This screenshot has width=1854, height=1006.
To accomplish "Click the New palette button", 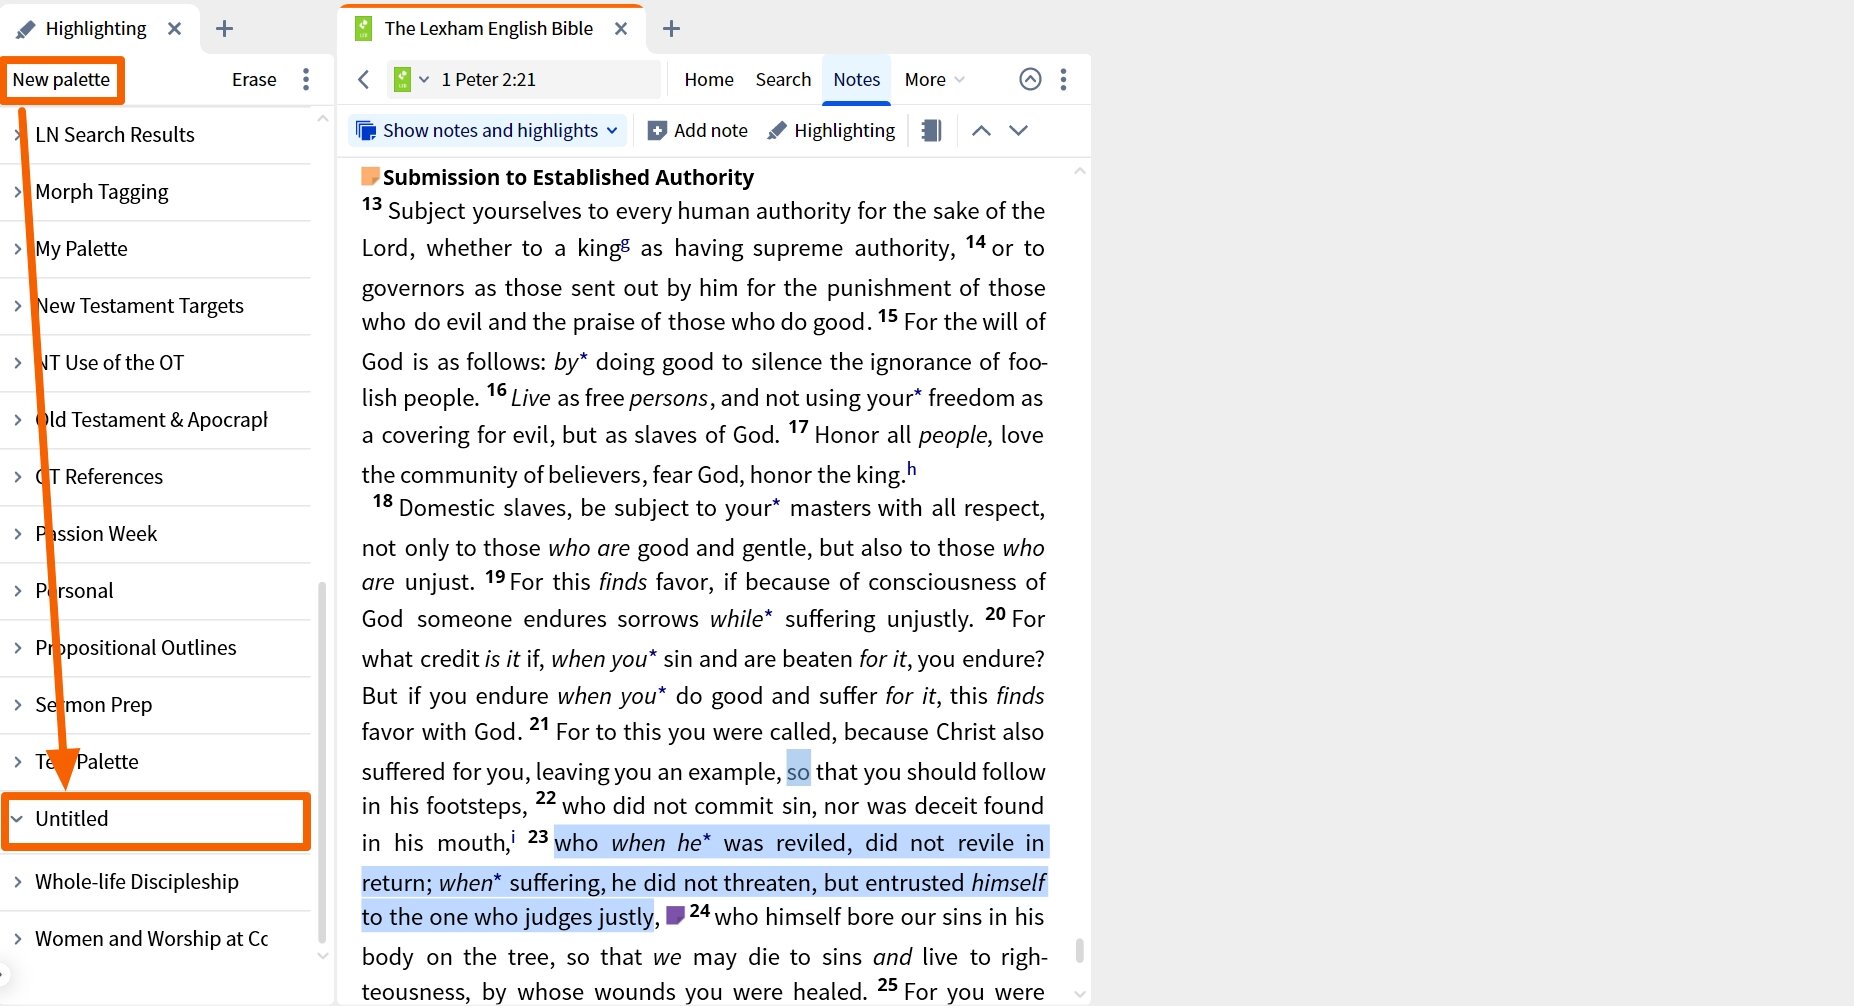I will point(61,80).
